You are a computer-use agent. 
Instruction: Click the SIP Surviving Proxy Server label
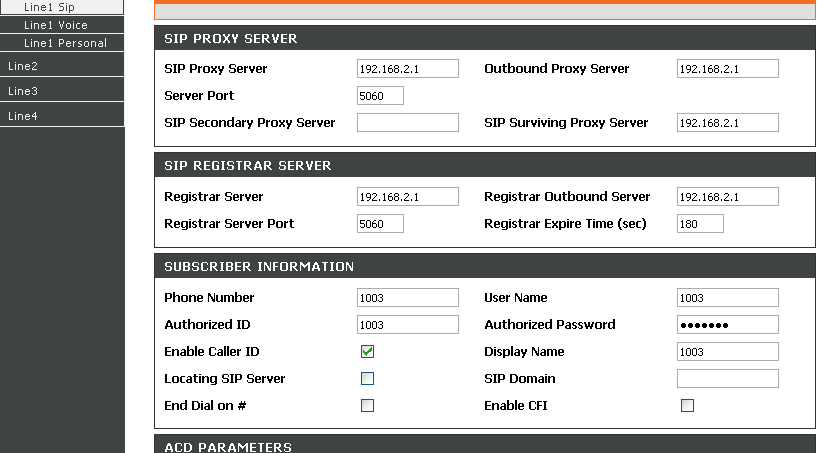pos(566,123)
